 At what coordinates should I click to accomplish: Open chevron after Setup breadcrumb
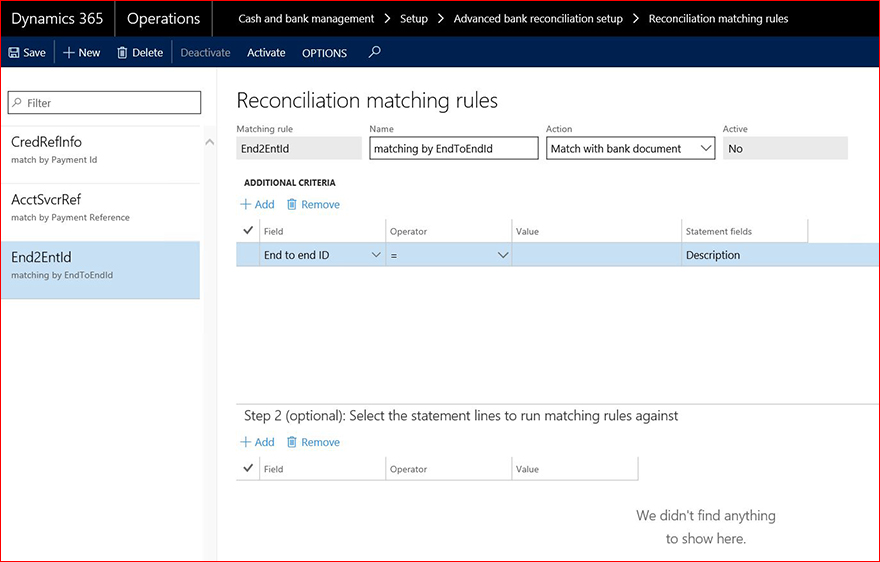click(x=441, y=19)
